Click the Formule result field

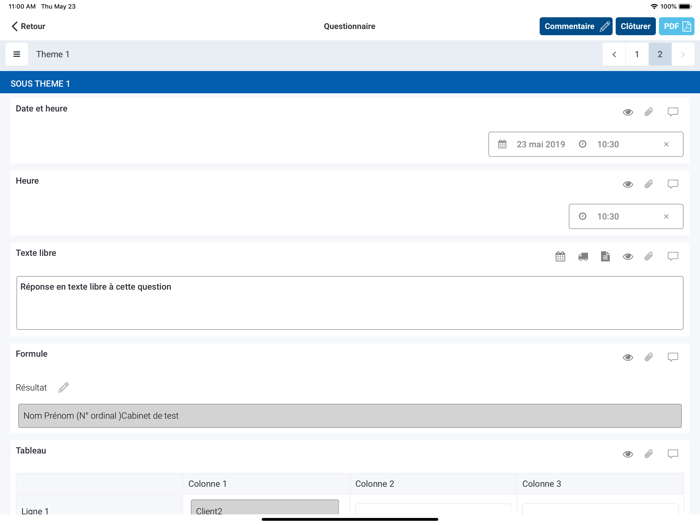pyautogui.click(x=350, y=416)
